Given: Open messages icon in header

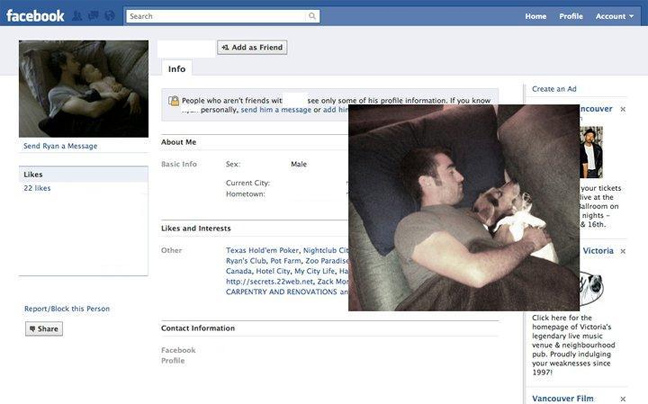Looking at the screenshot, I should (x=93, y=16).
